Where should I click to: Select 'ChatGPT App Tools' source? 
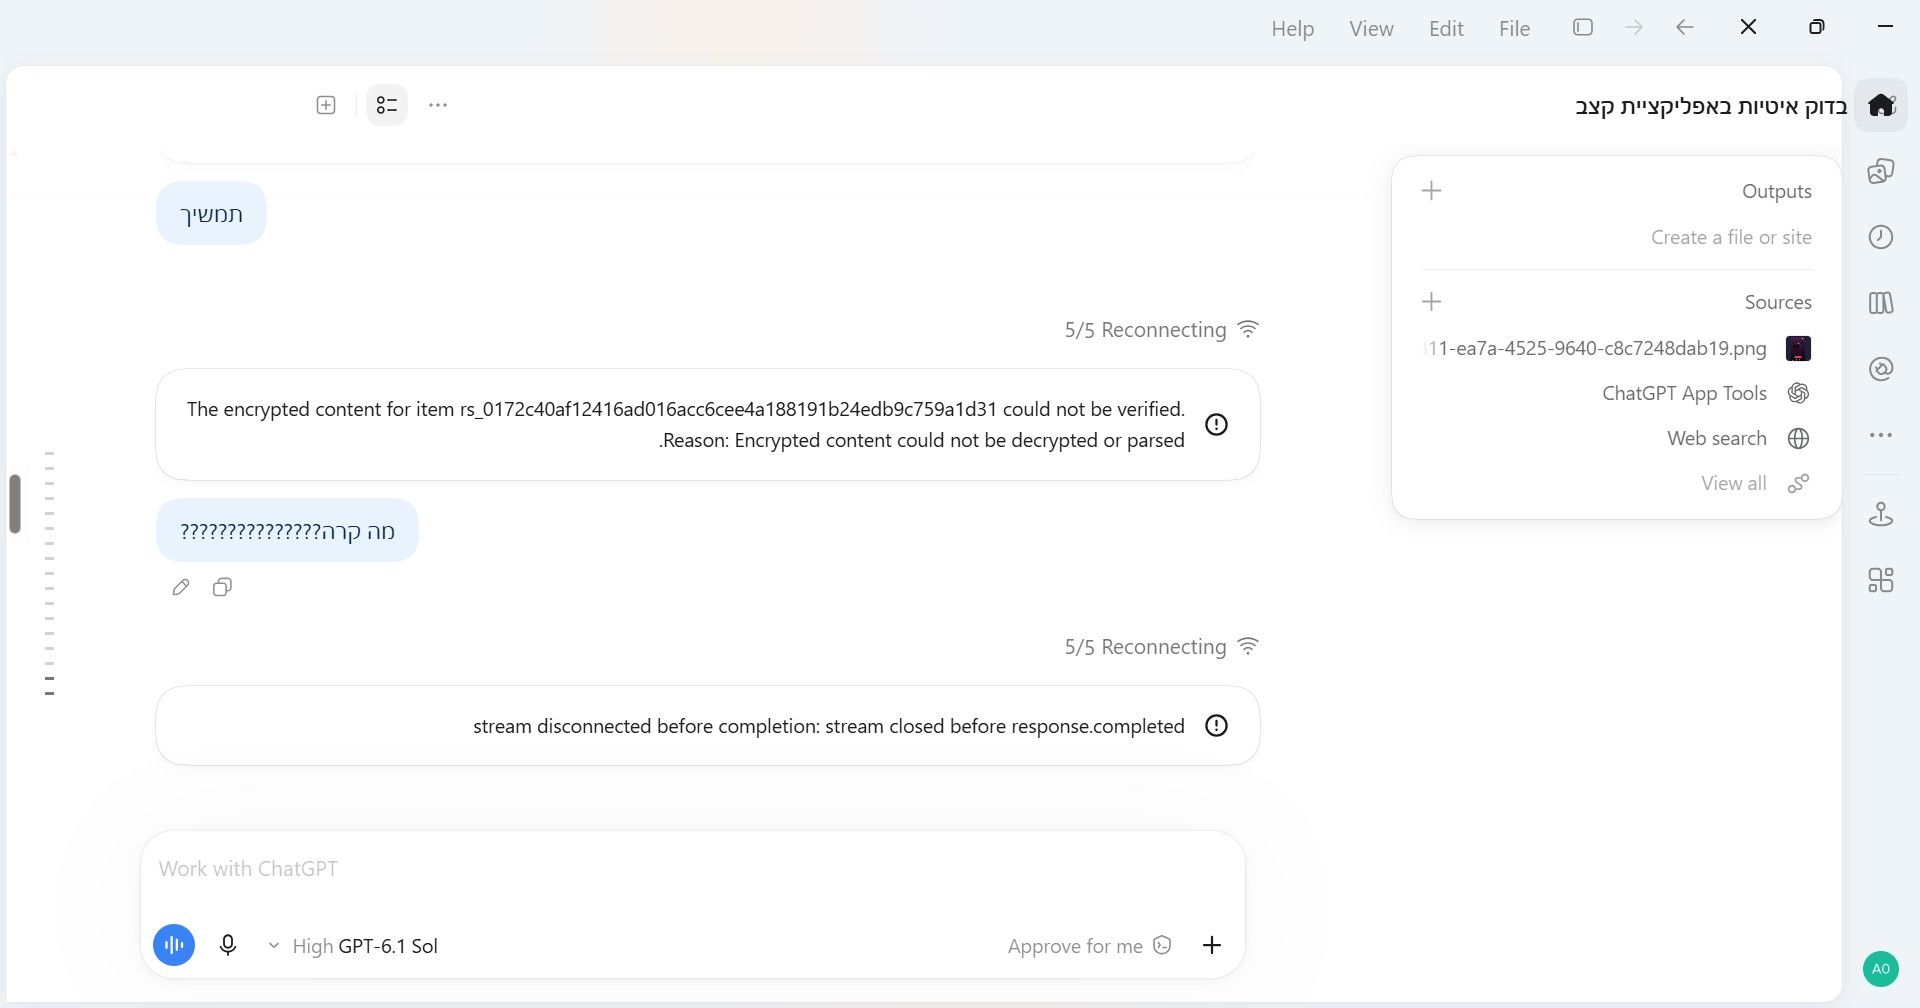click(1706, 393)
